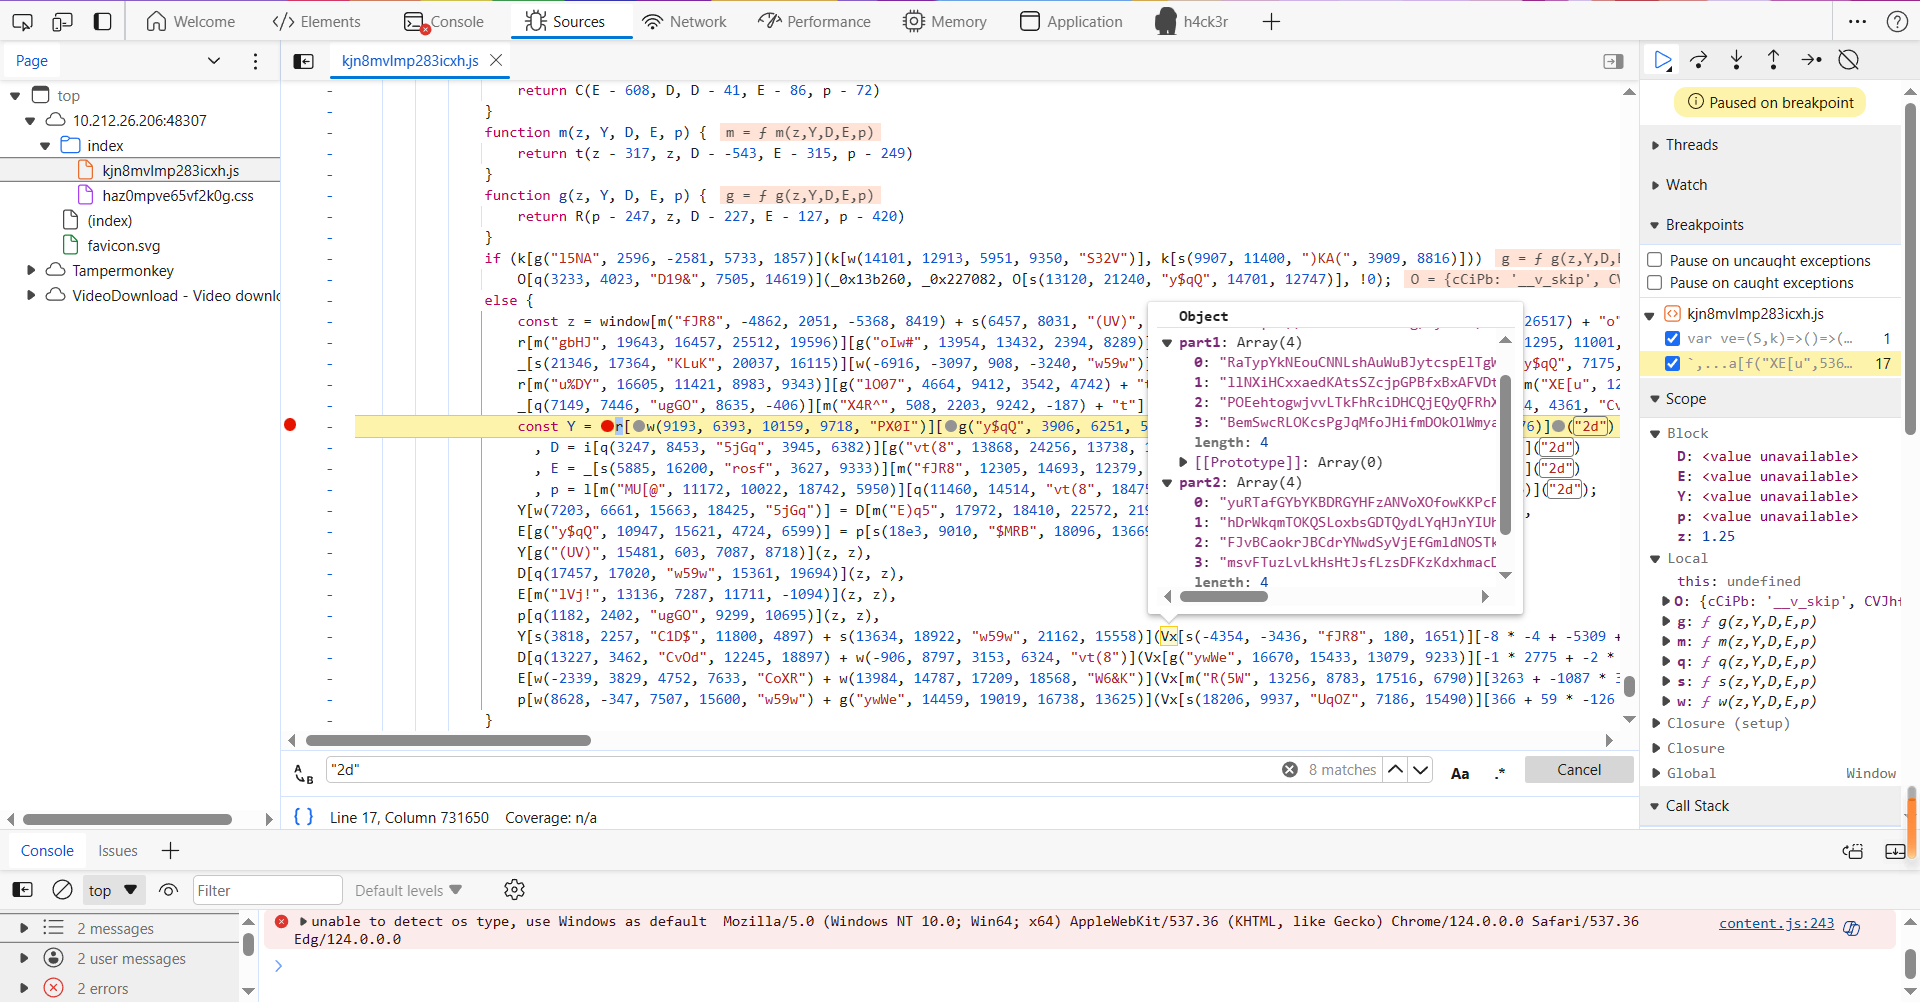Deactivate all breakpoints

coord(1849,60)
